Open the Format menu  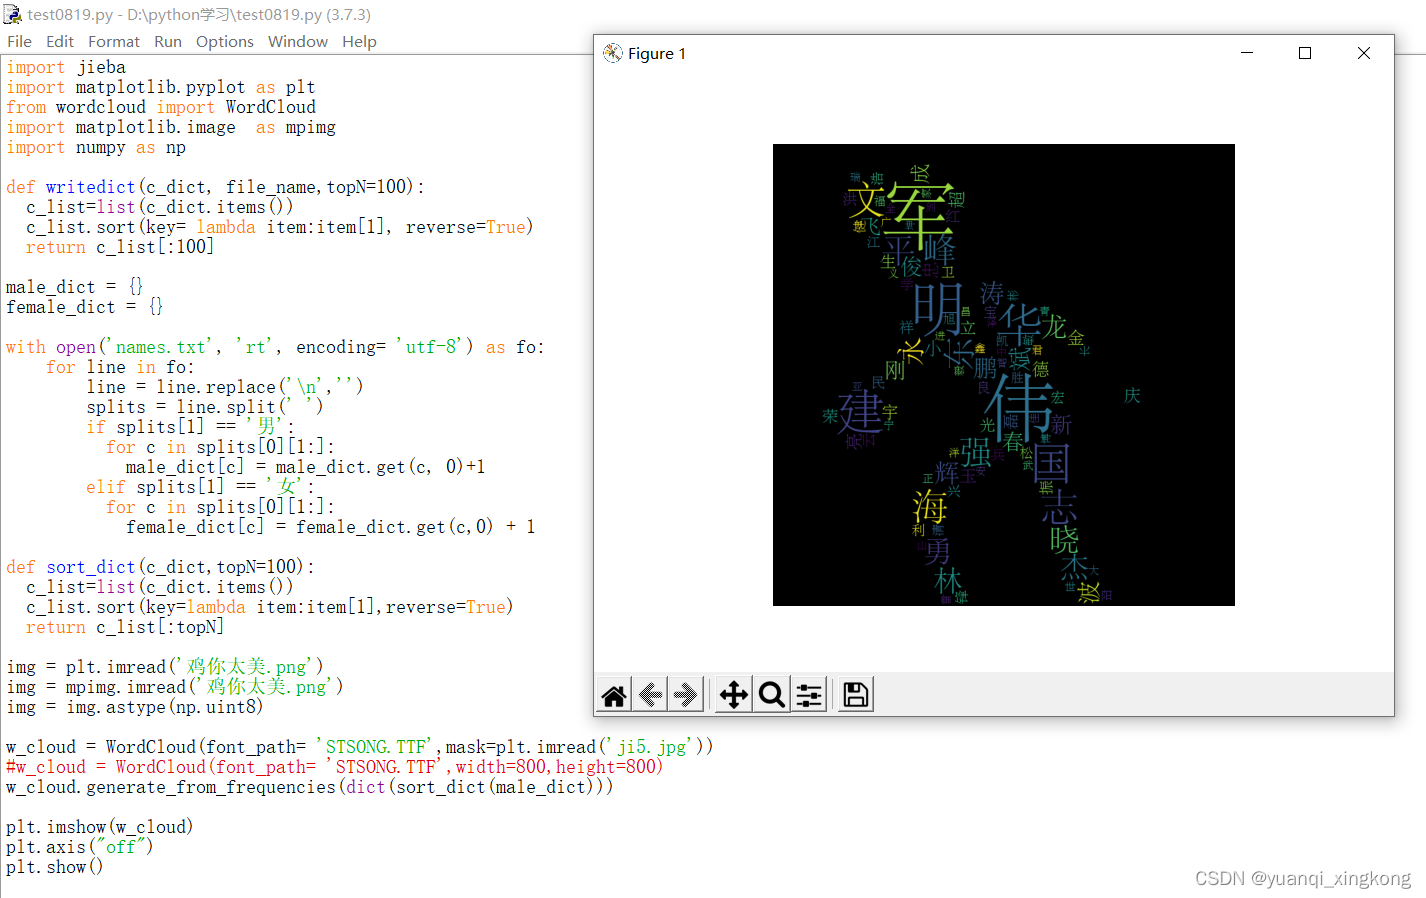[x=114, y=42]
